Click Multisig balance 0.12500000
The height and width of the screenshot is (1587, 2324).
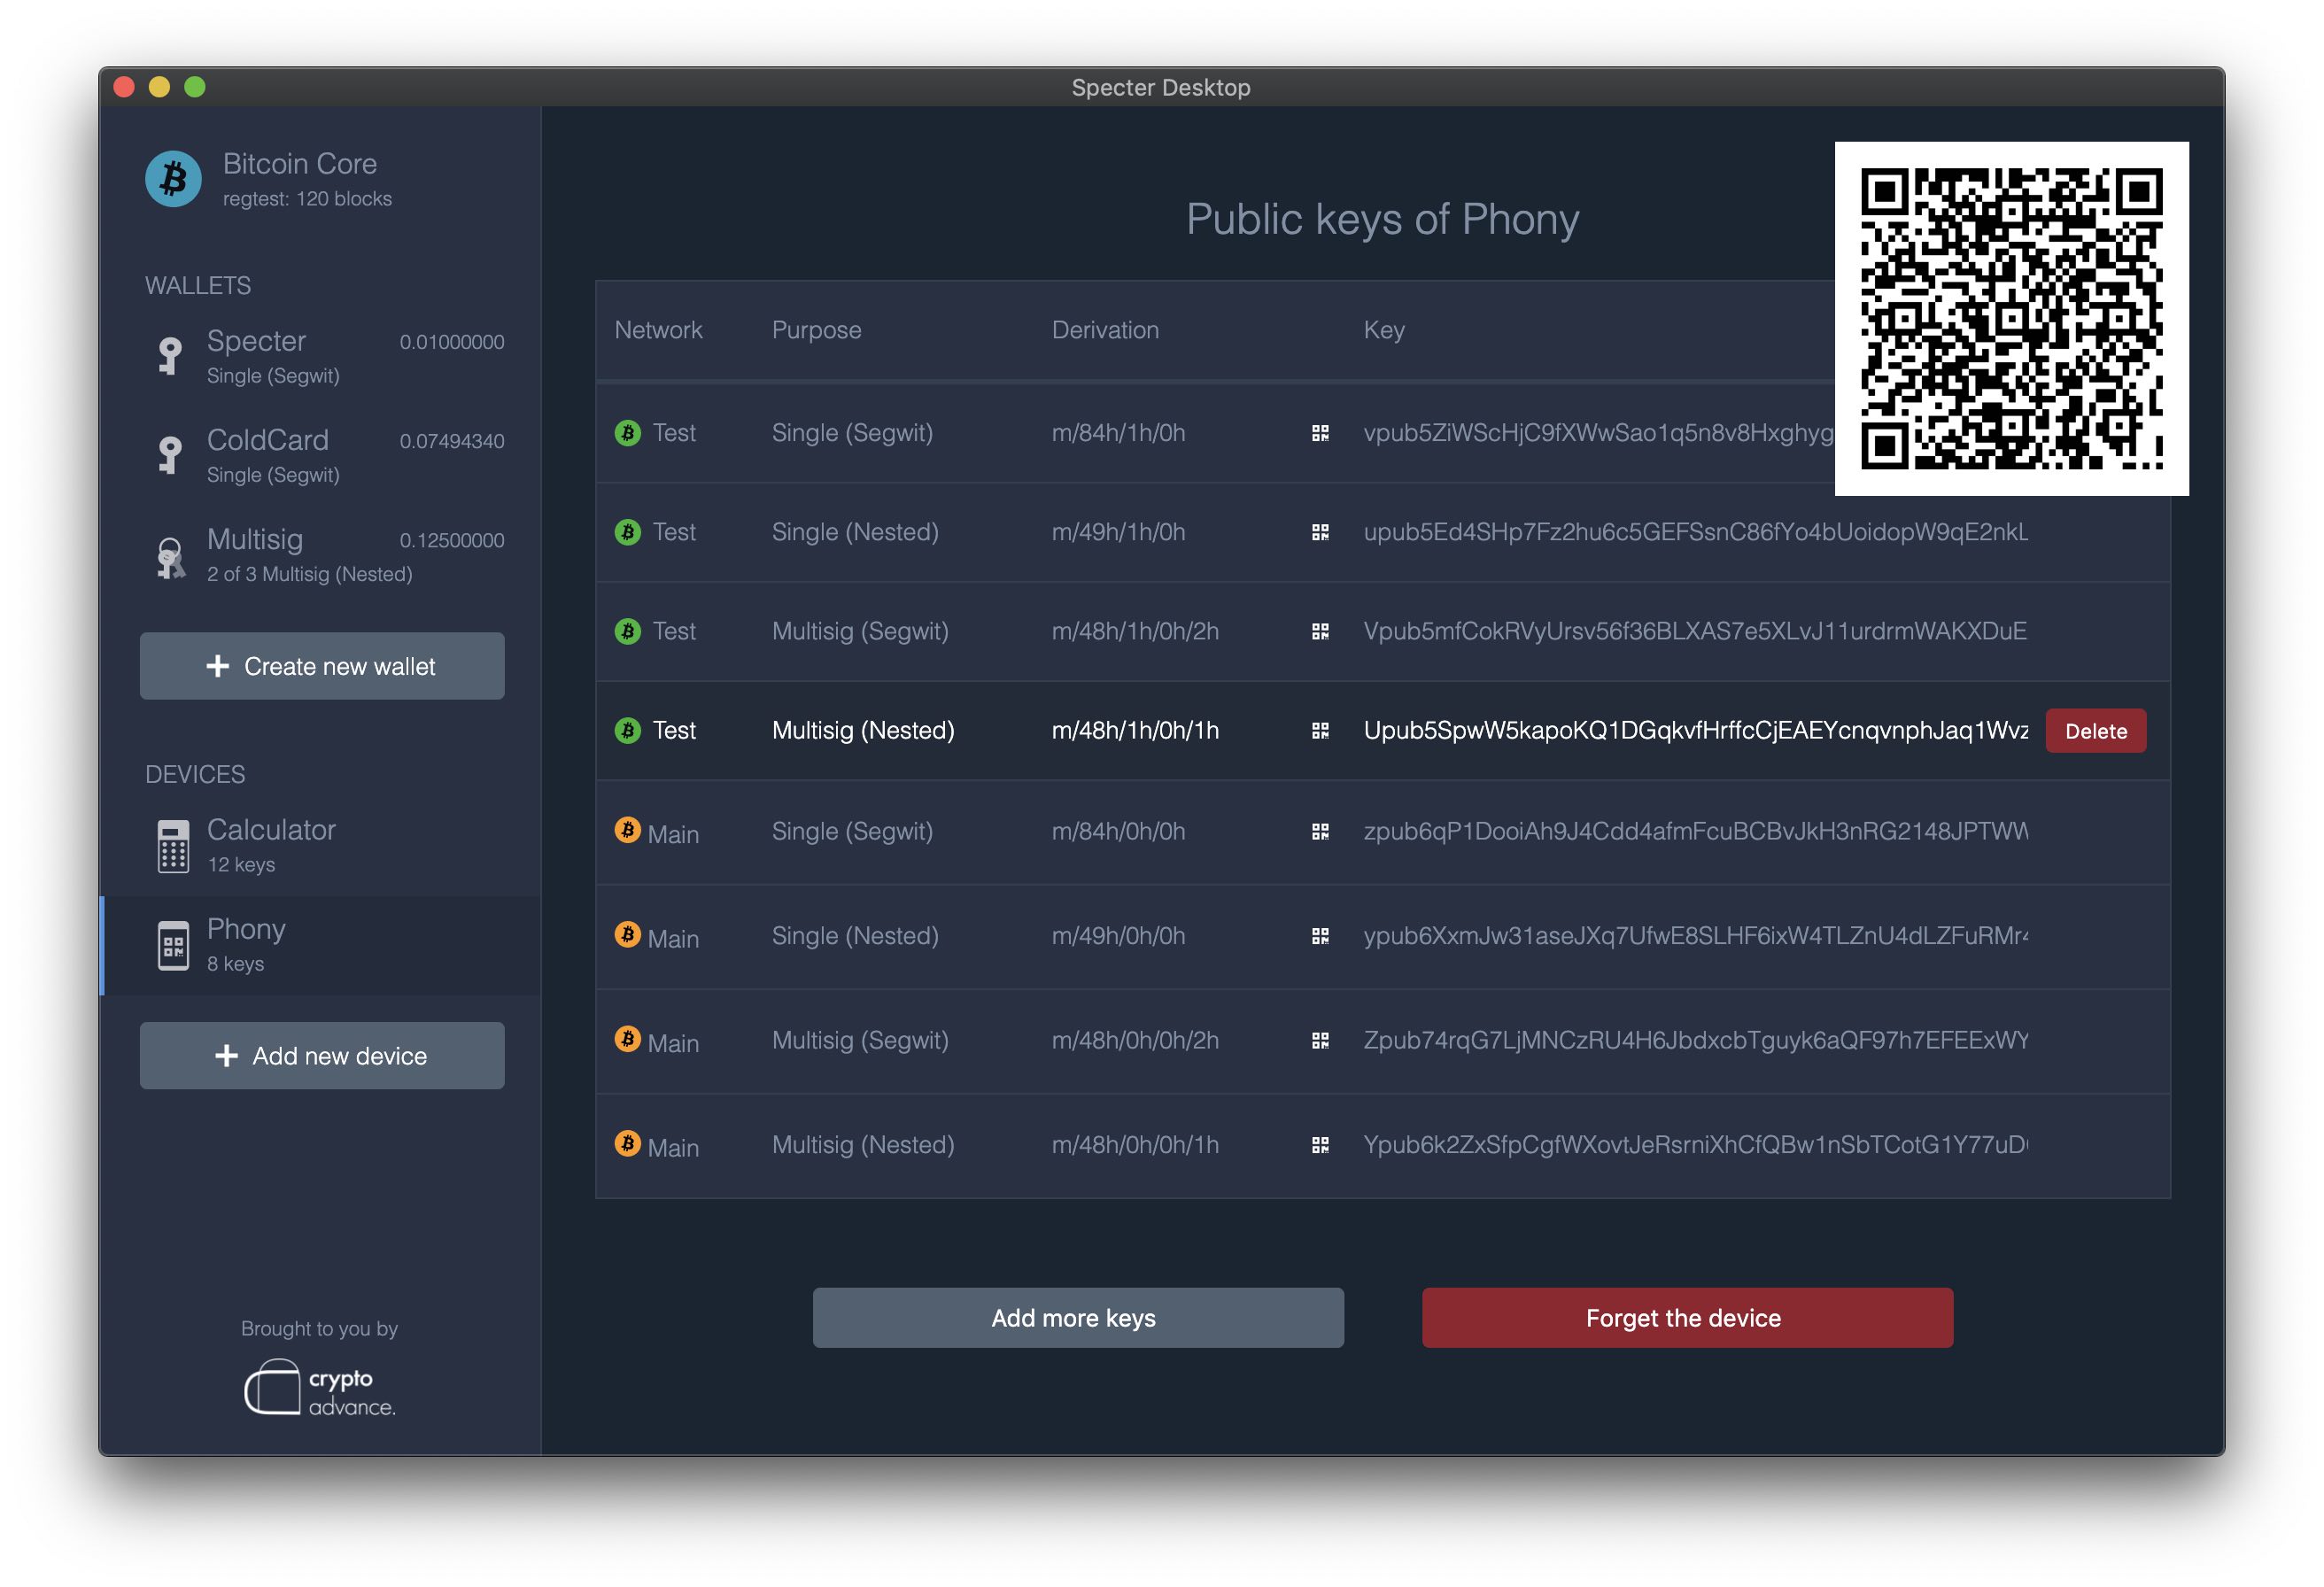[x=452, y=540]
